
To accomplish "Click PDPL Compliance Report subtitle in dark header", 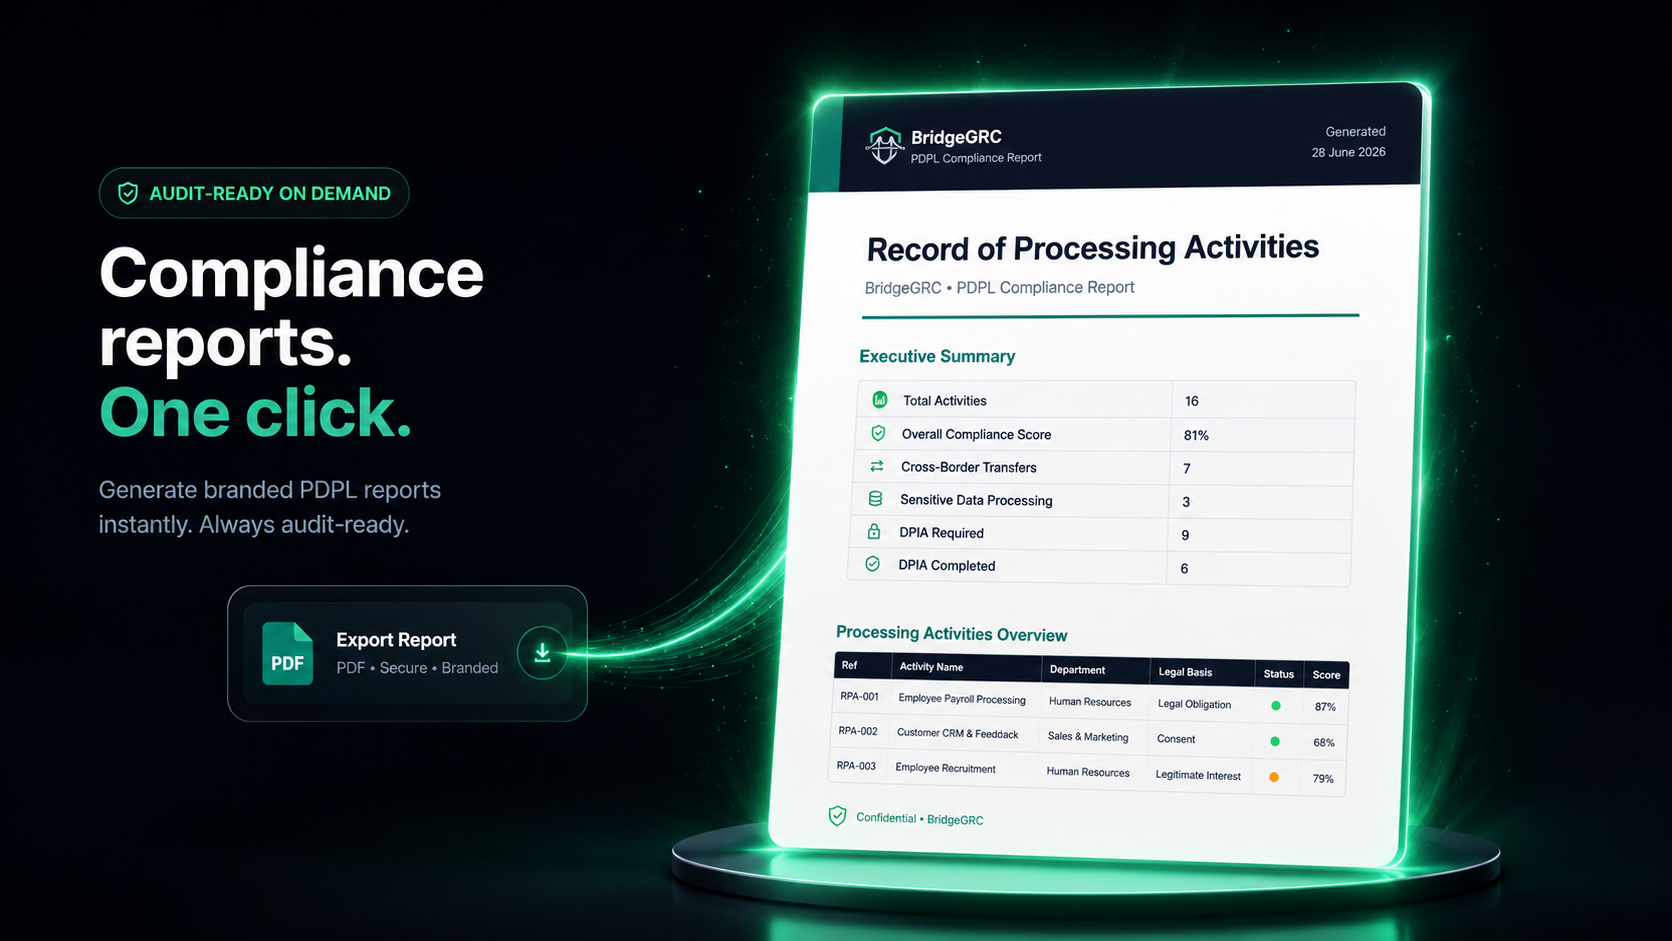I will pos(976,158).
